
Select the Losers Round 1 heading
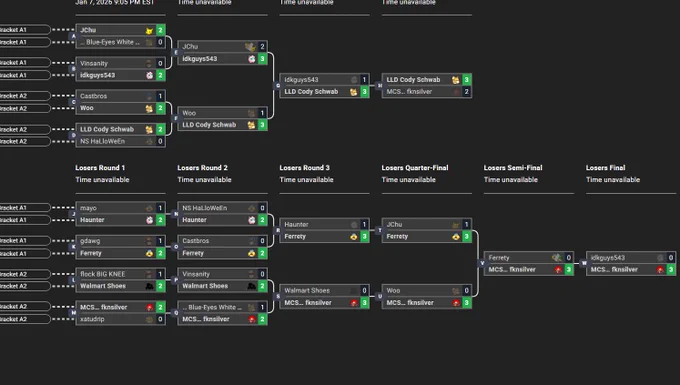100,168
